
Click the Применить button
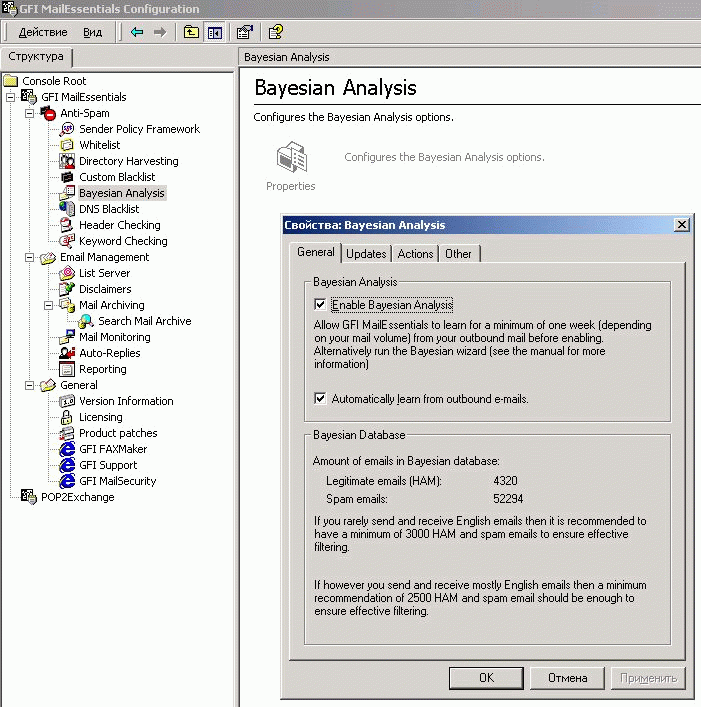click(x=648, y=678)
